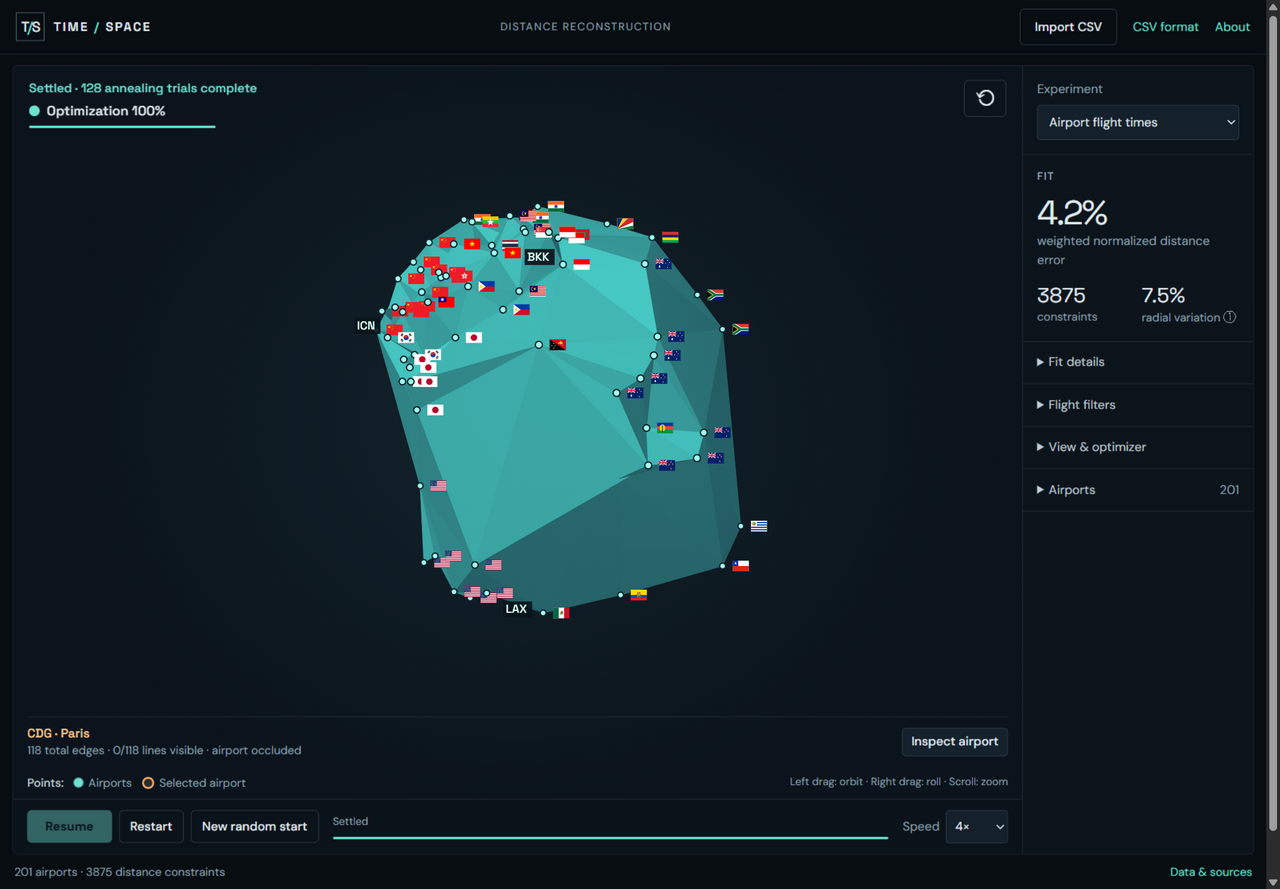Select the Seychelles flag airport marker
This screenshot has width=1280, height=889.
pyautogui.click(x=625, y=224)
